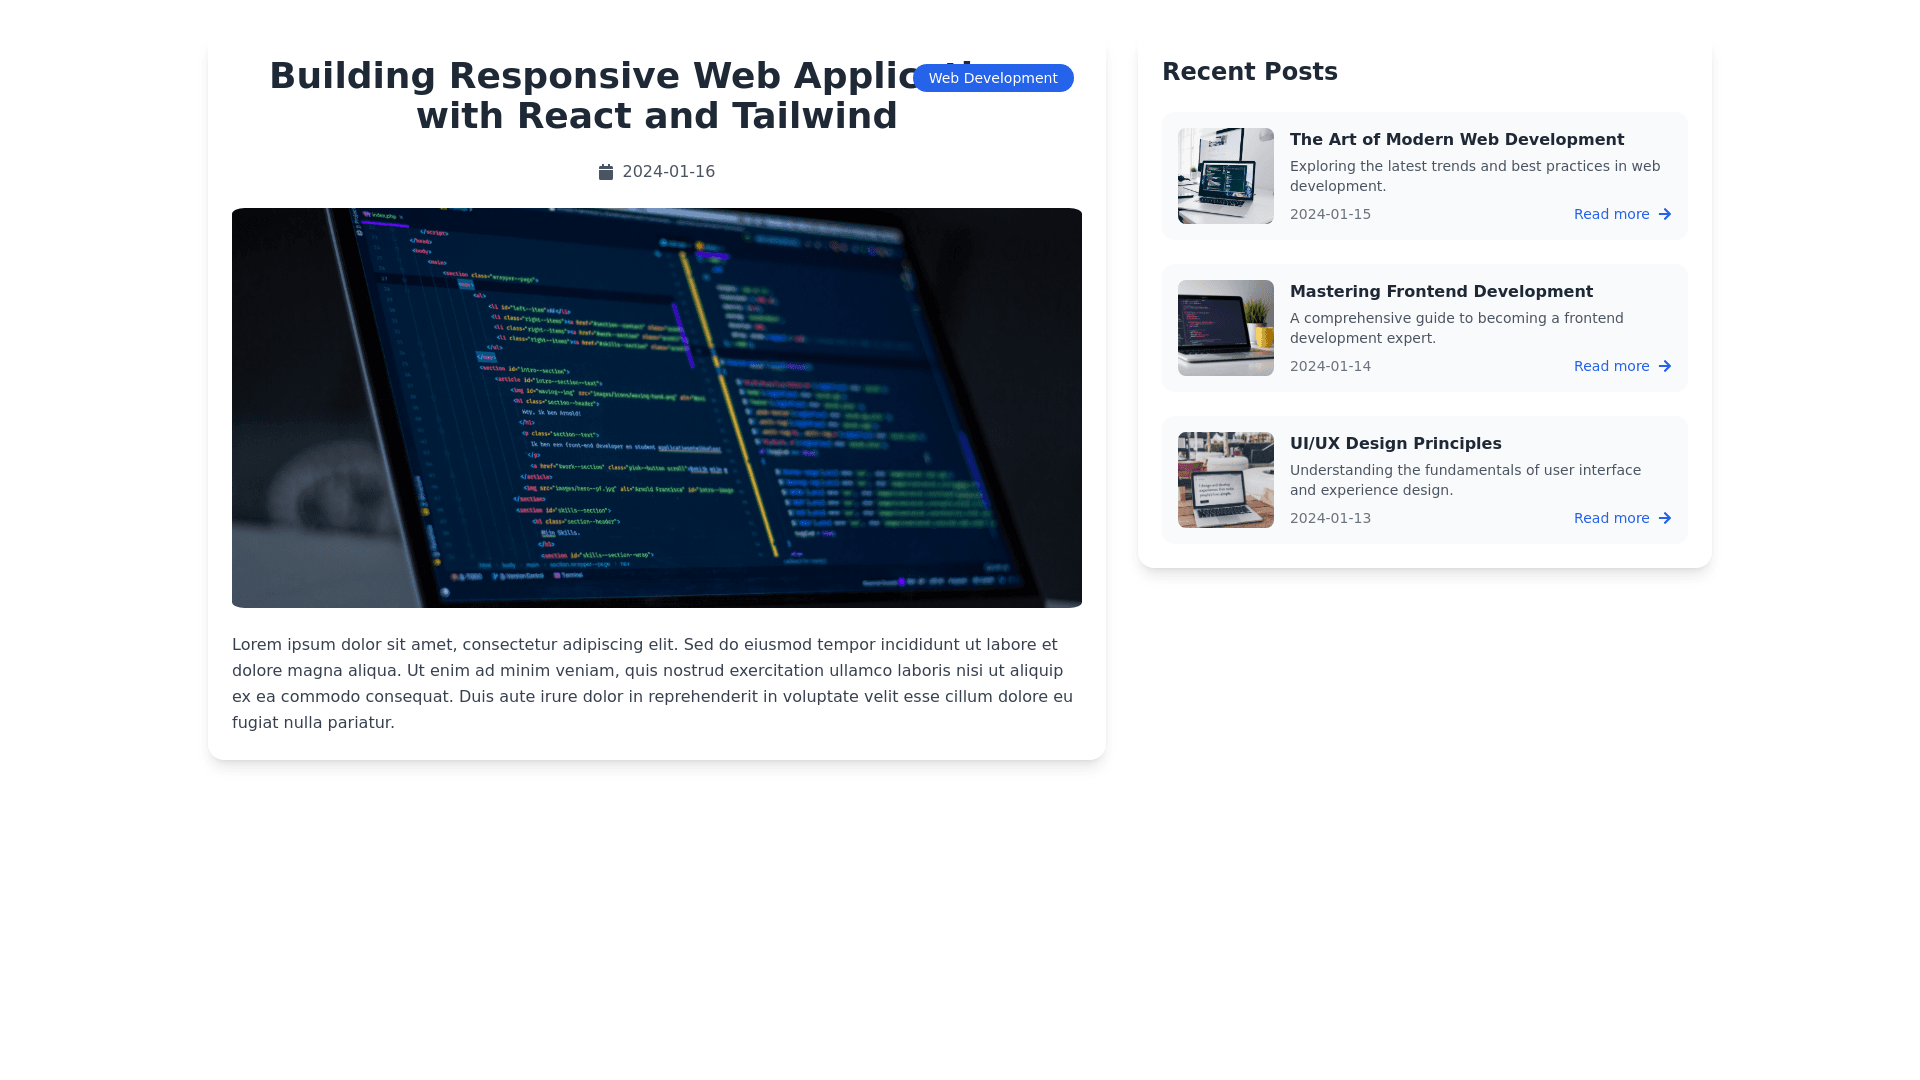This screenshot has width=1920, height=1080.
Task: Select Mastering Frontend Development post title
Action: [x=1440, y=292]
